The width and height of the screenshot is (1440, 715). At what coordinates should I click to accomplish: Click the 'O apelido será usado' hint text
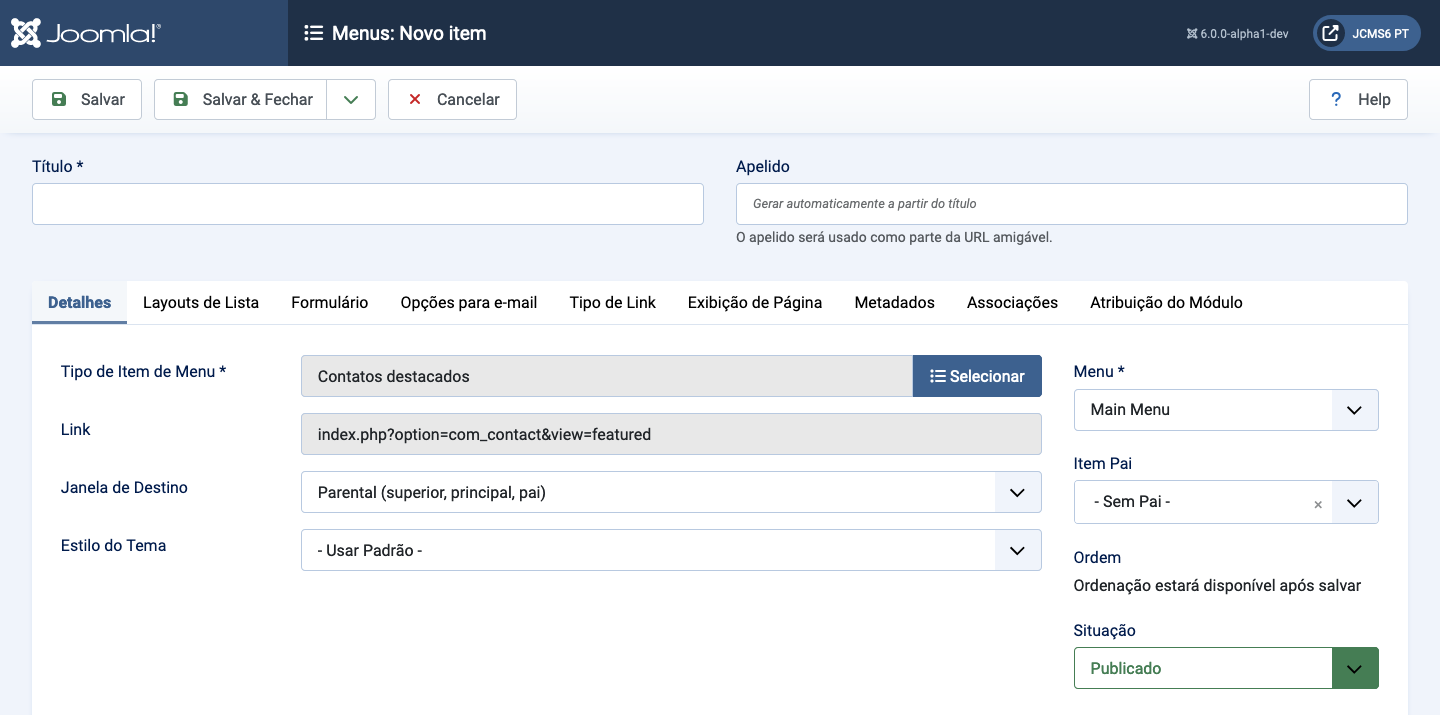[894, 238]
